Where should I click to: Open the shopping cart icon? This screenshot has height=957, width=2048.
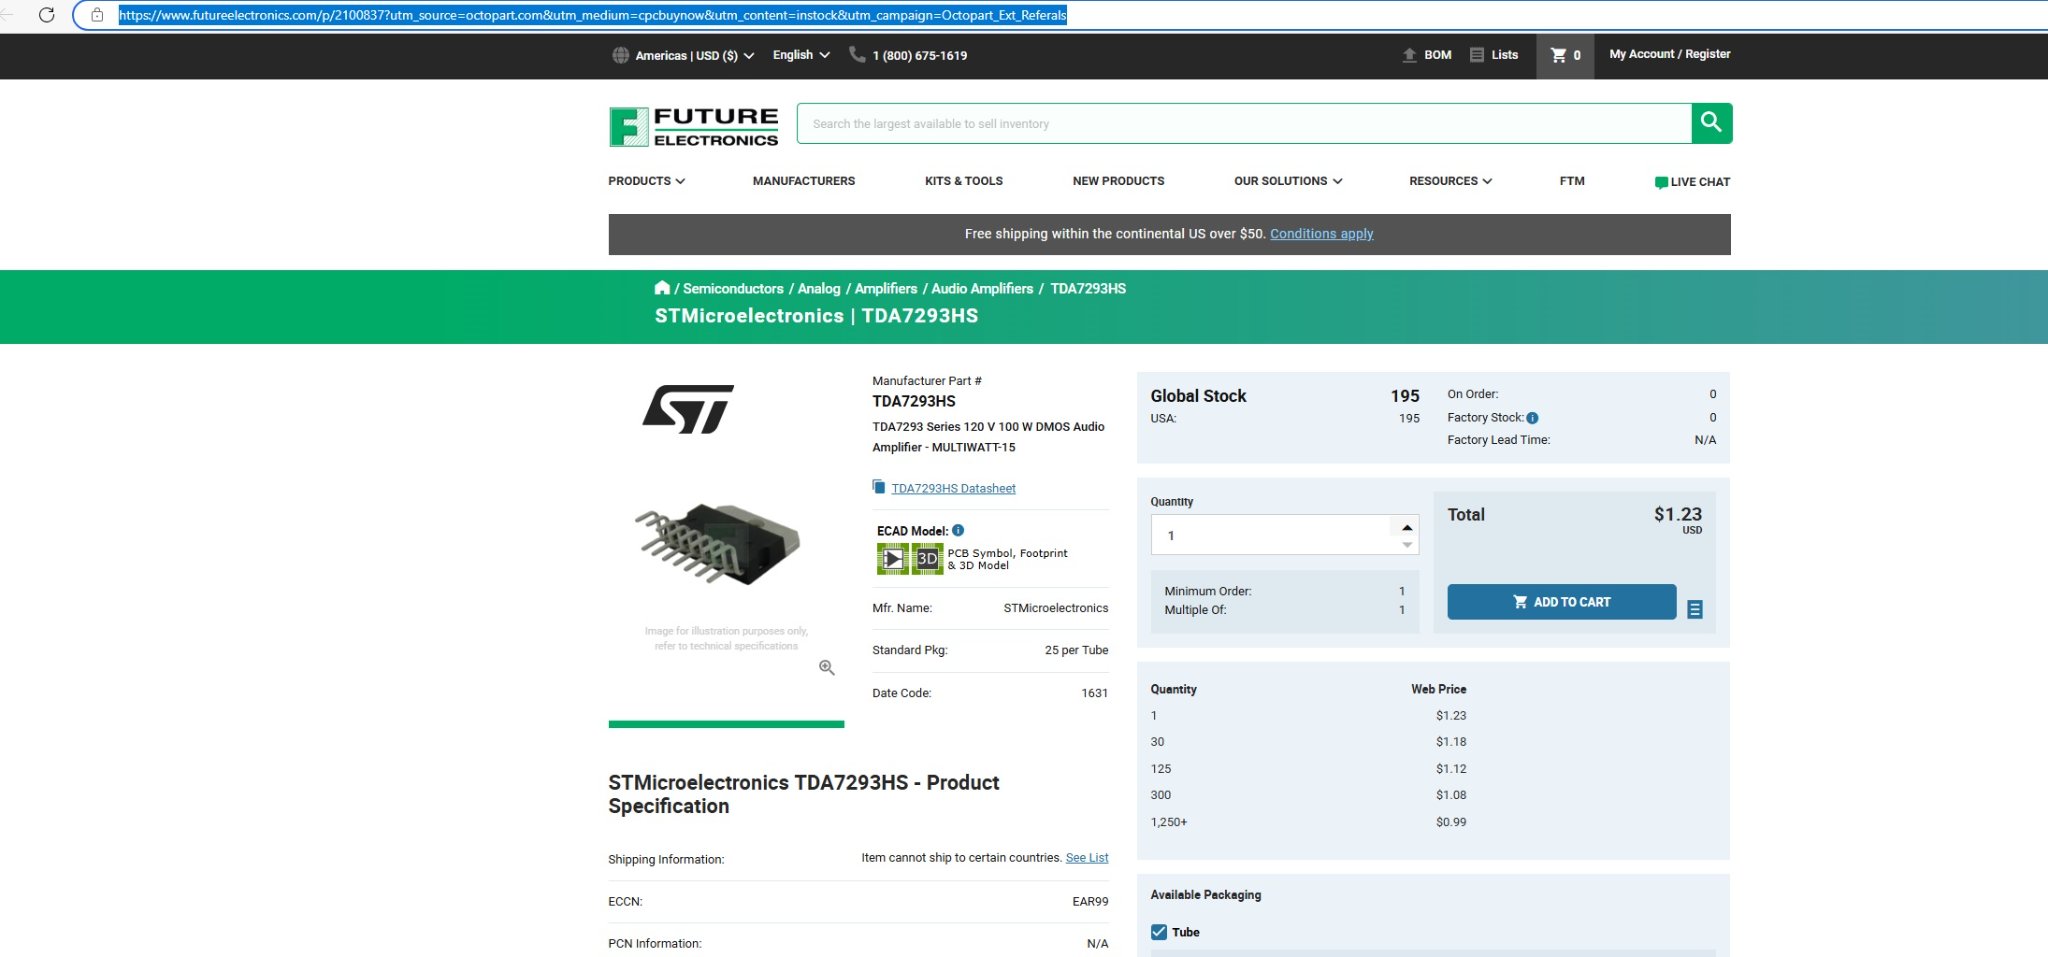pyautogui.click(x=1558, y=55)
